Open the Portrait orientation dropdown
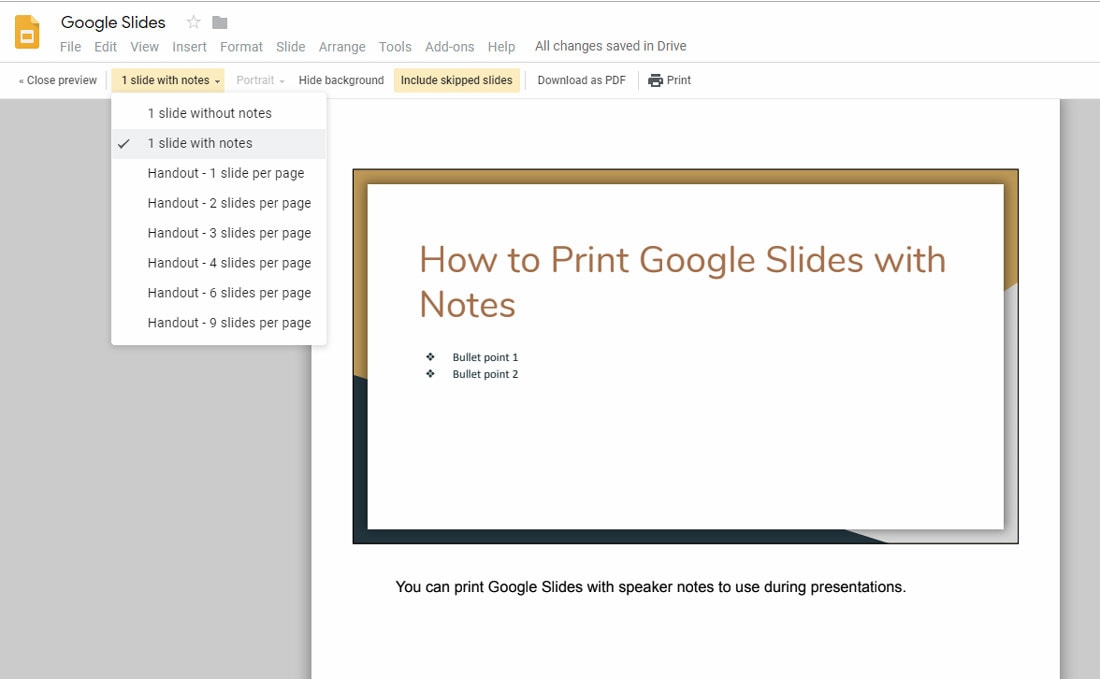This screenshot has width=1100, height=679. coord(260,80)
